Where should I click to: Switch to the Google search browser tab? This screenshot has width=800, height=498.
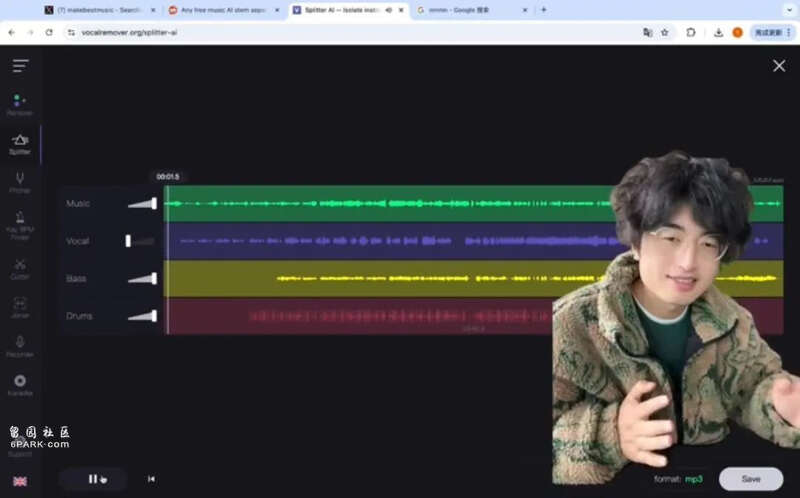pyautogui.click(x=465, y=10)
